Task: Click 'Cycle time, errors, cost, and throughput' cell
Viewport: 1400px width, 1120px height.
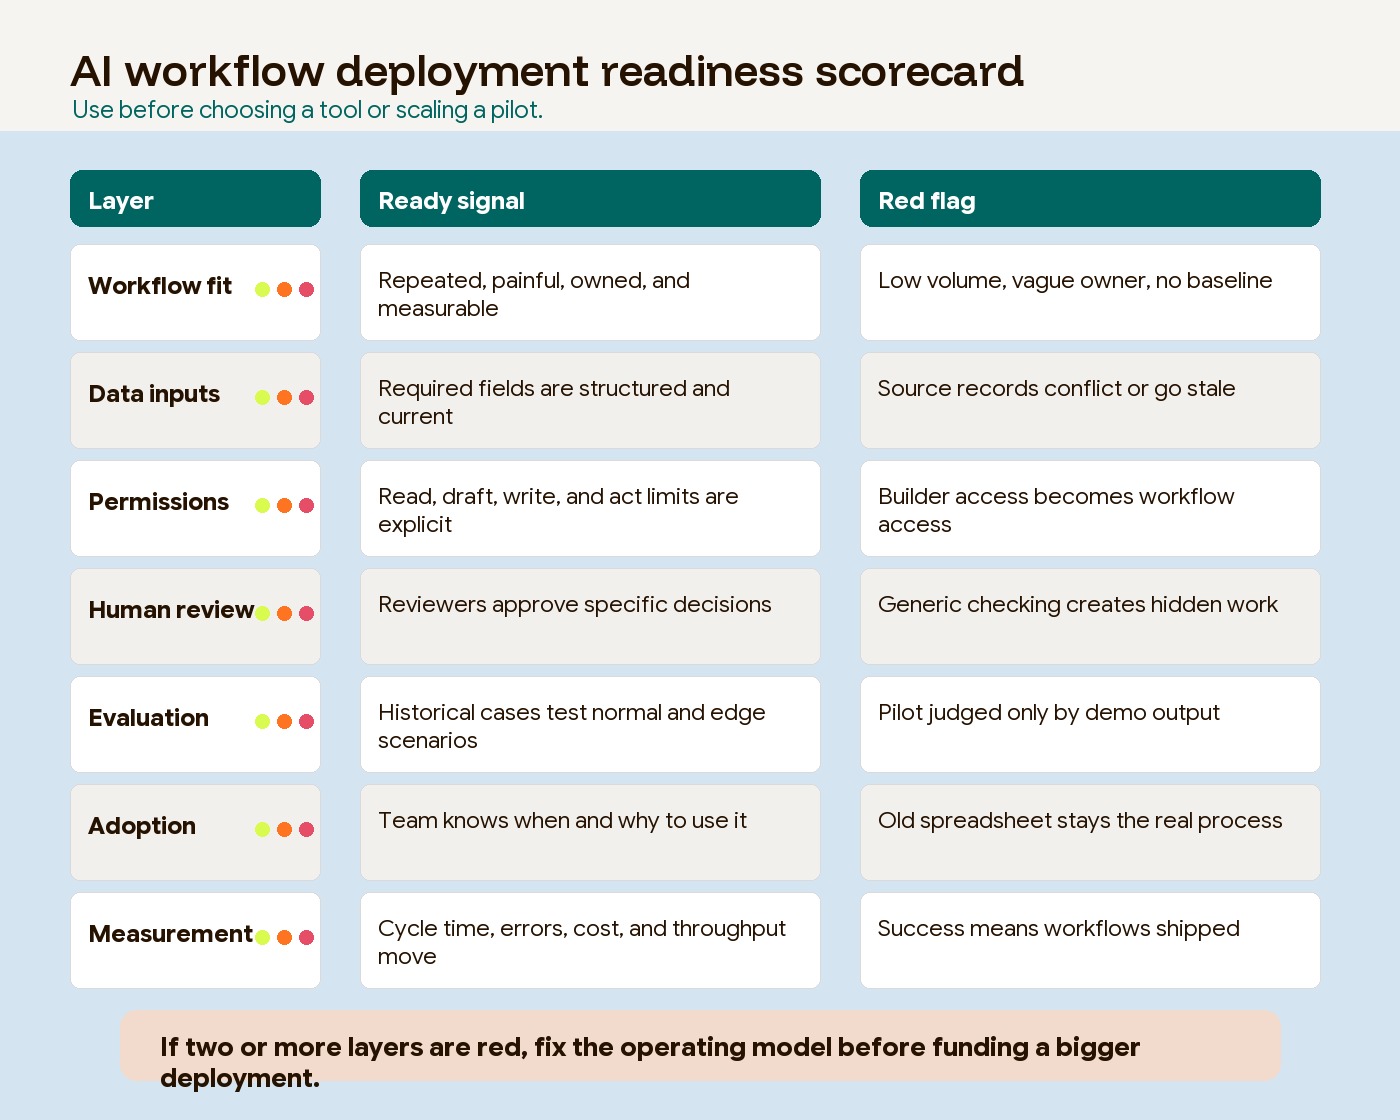Action: click(590, 941)
